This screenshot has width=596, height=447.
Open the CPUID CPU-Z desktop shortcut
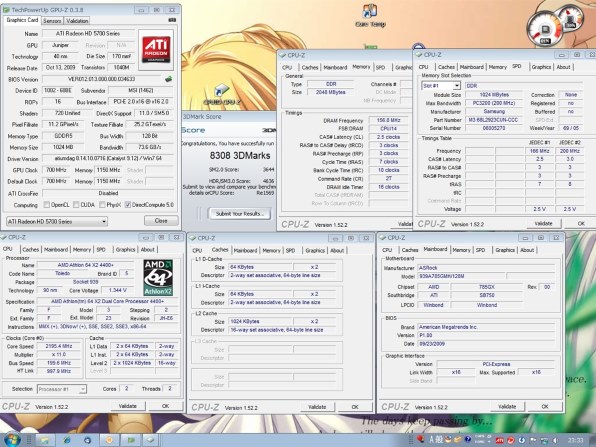coord(222,95)
